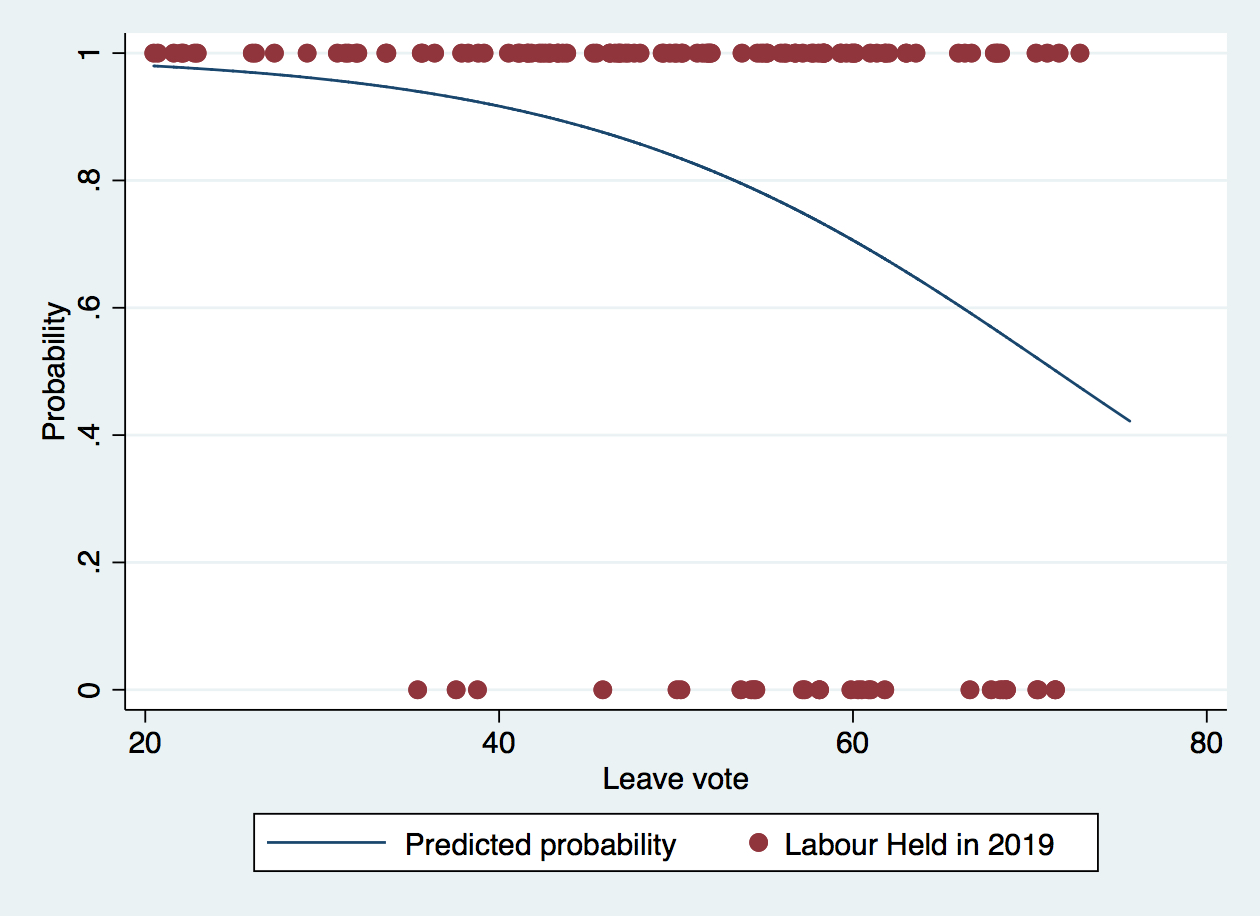Click the "Probability" y-axis title
1260x916 pixels.
click(53, 371)
